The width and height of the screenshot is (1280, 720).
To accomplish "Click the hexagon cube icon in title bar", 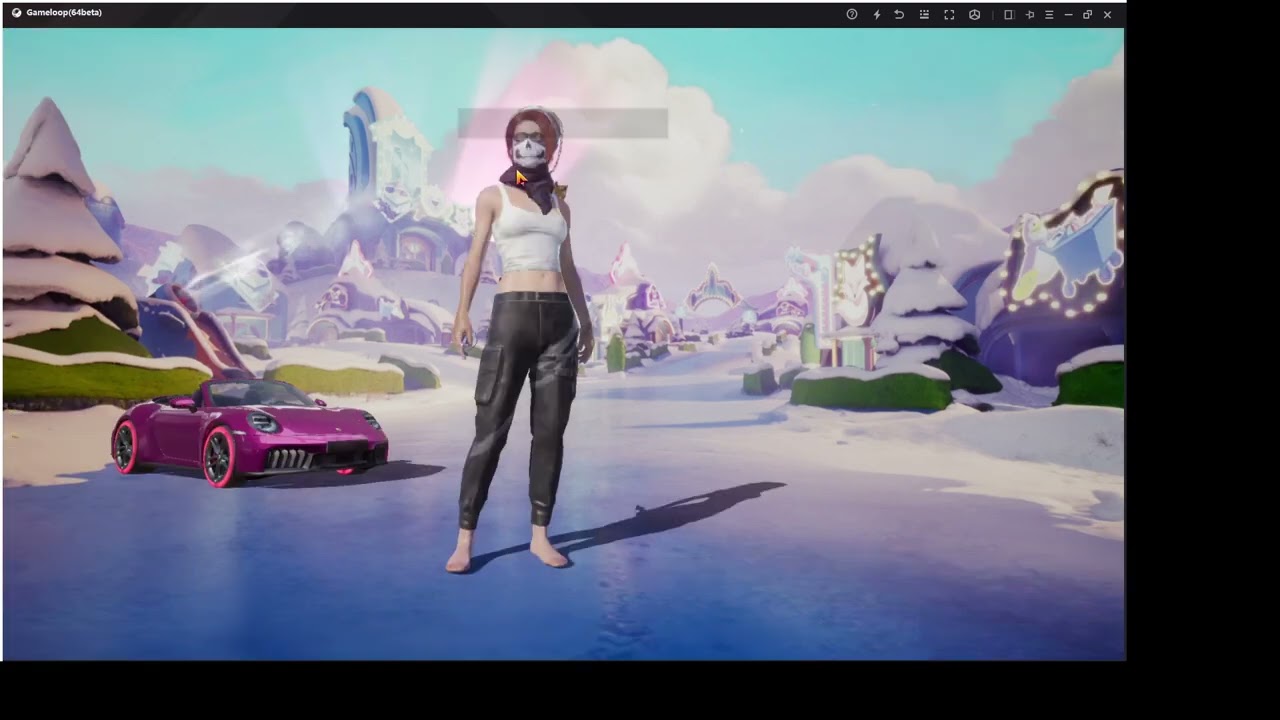I will (x=974, y=15).
